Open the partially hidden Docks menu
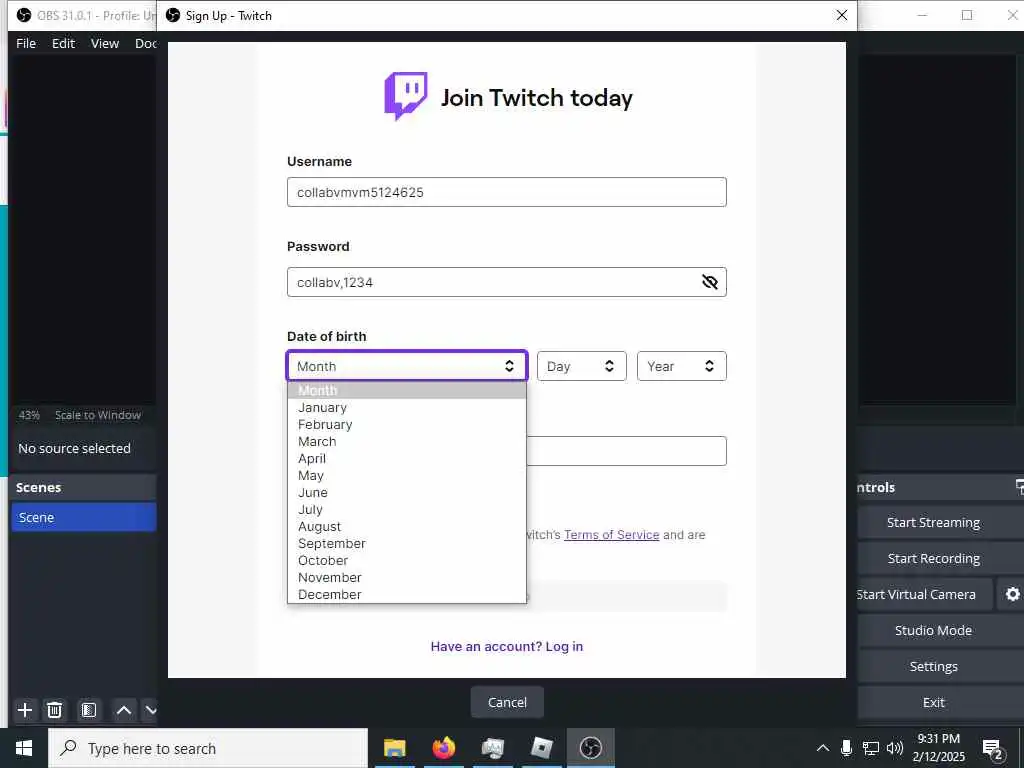This screenshot has height=768, width=1024. (145, 43)
